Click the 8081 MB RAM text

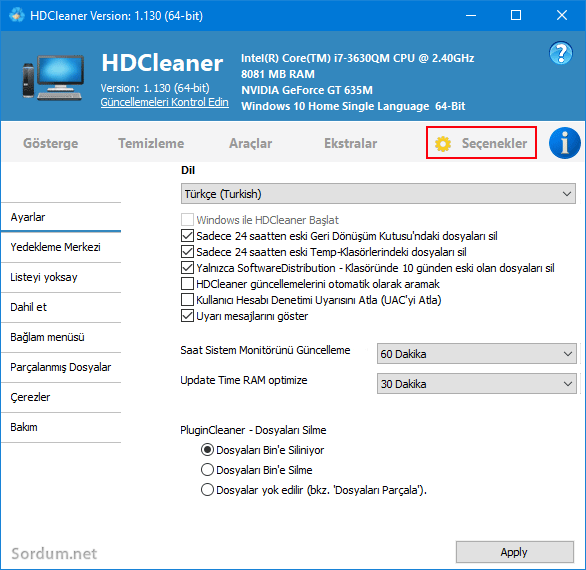(x=278, y=74)
